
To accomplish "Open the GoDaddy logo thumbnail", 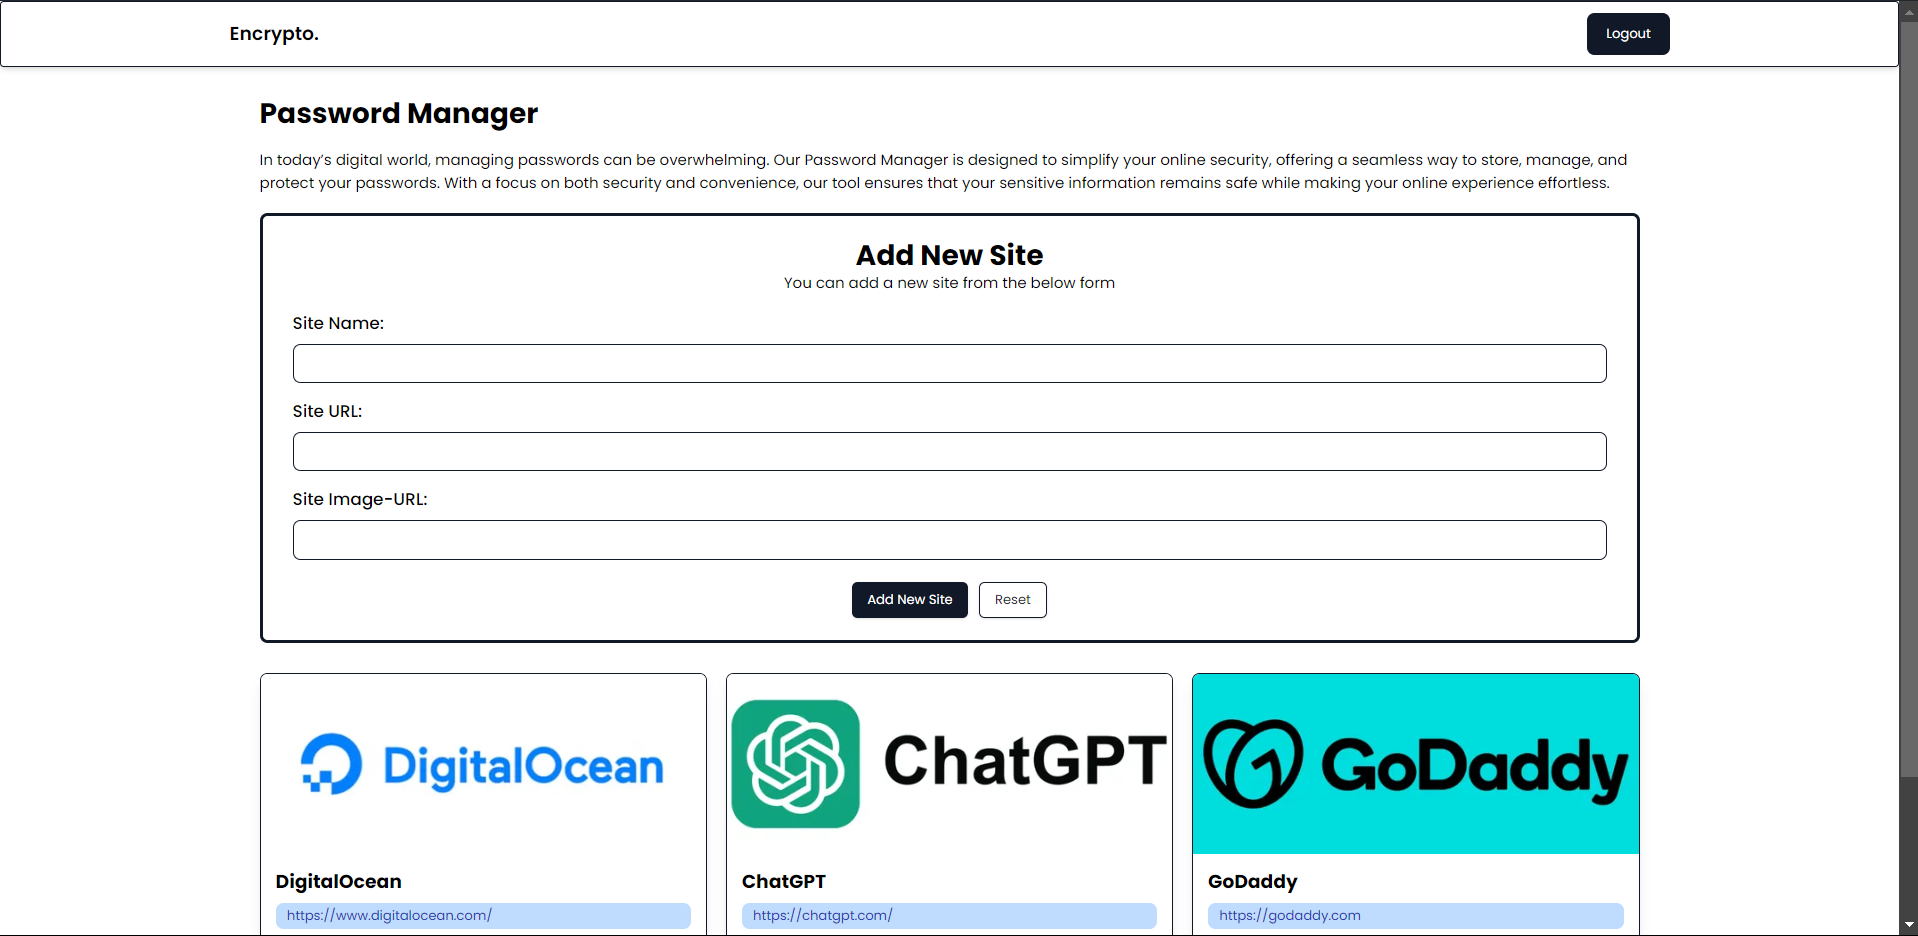I will (x=1415, y=764).
